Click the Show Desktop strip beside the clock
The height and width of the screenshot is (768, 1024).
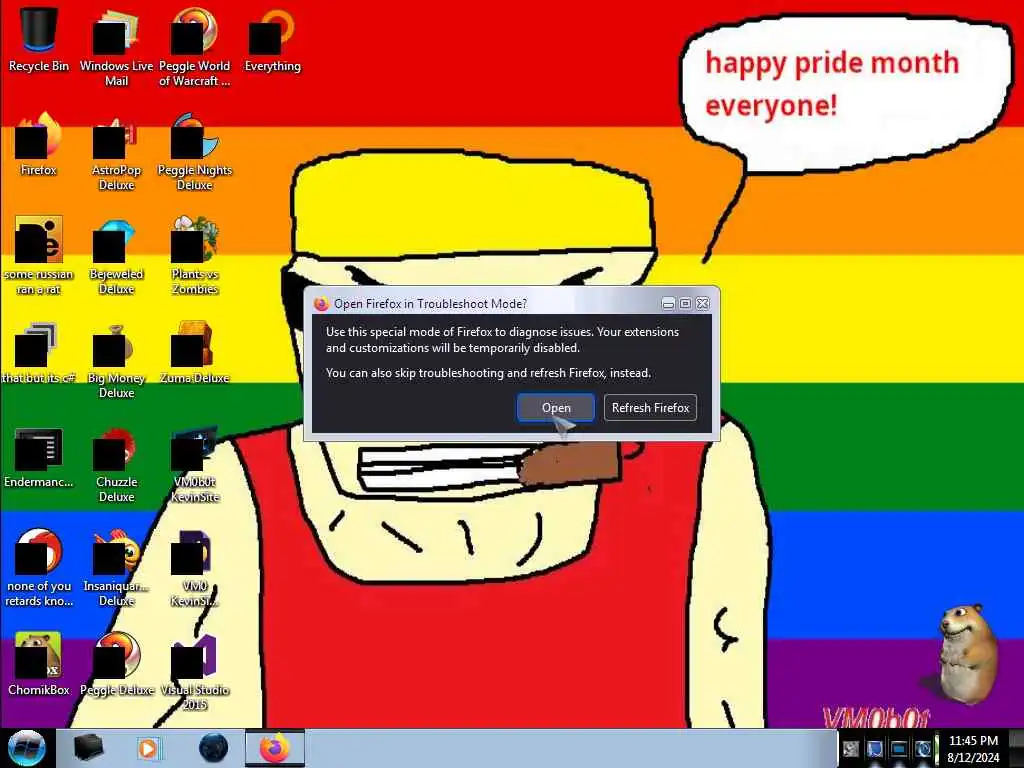(1016, 748)
